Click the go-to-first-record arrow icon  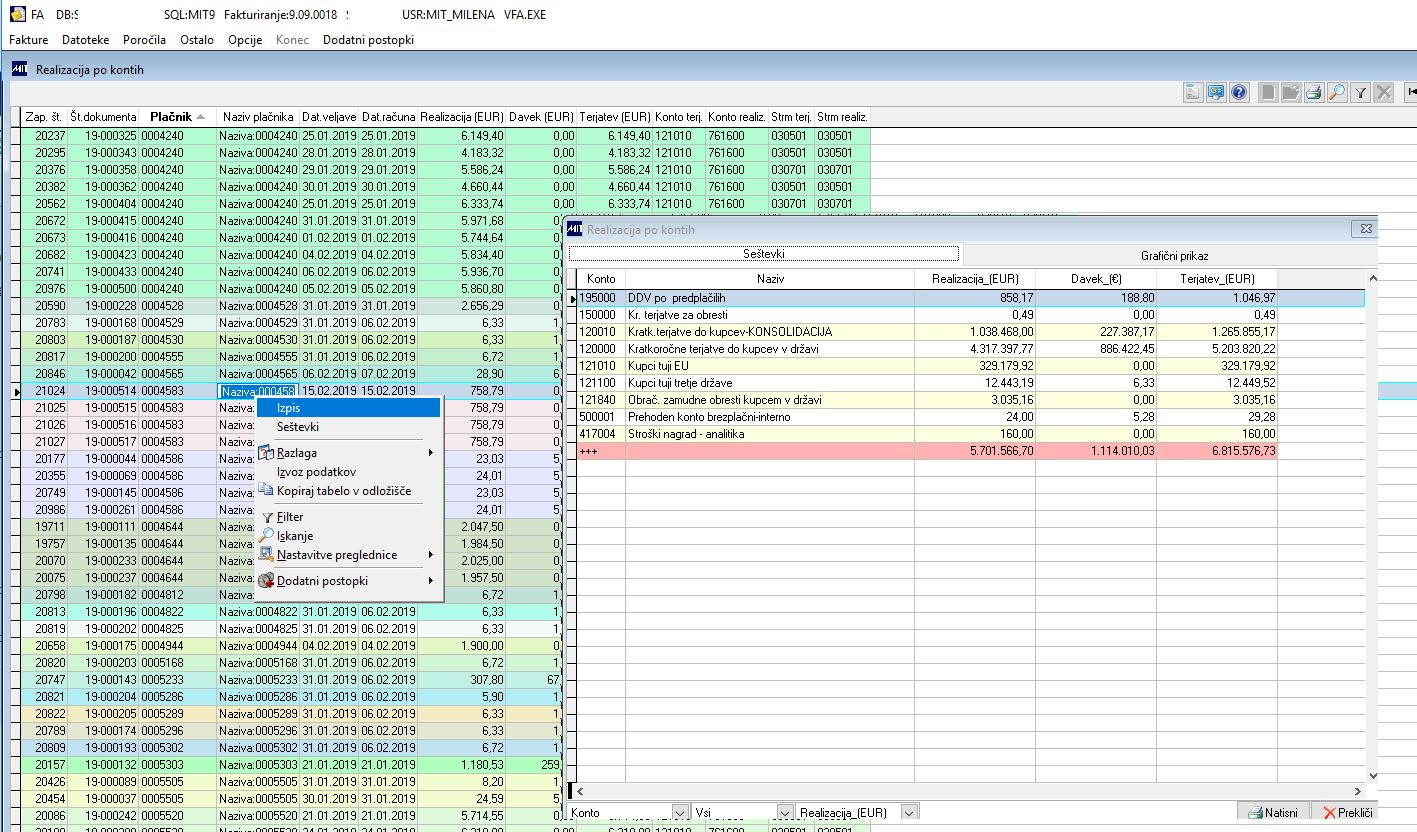click(1411, 93)
